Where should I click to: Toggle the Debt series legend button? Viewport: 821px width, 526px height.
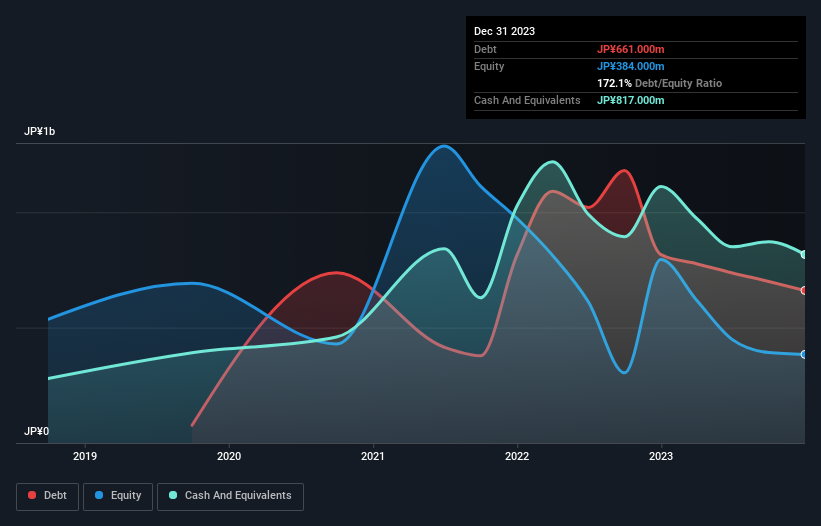click(47, 496)
